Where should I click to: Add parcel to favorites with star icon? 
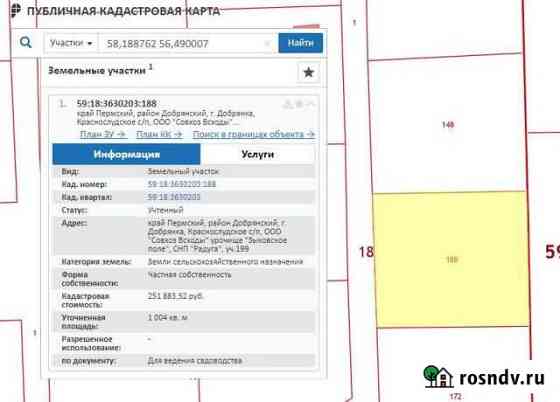[308, 72]
